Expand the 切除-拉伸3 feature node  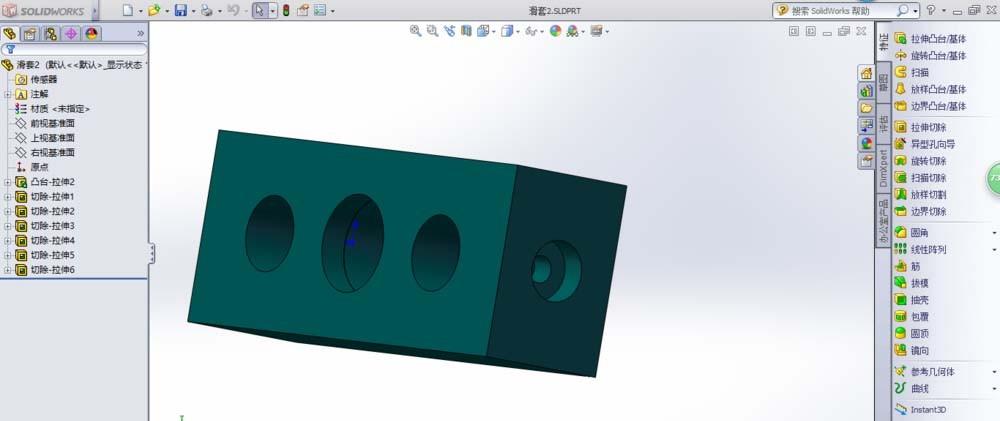coord(8,226)
